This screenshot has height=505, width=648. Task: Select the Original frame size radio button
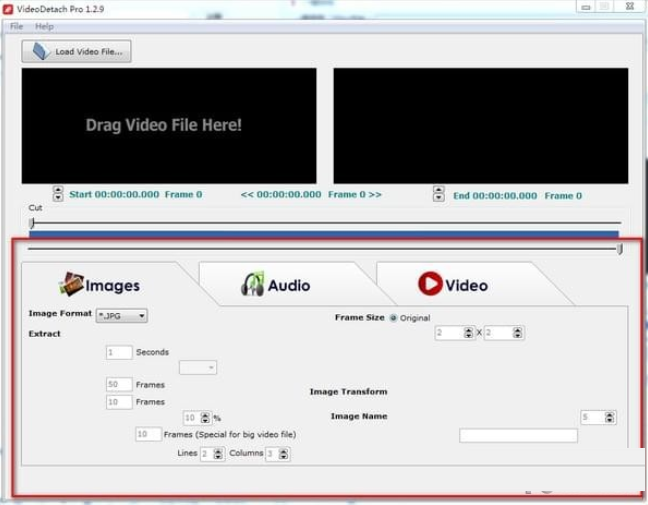click(393, 318)
